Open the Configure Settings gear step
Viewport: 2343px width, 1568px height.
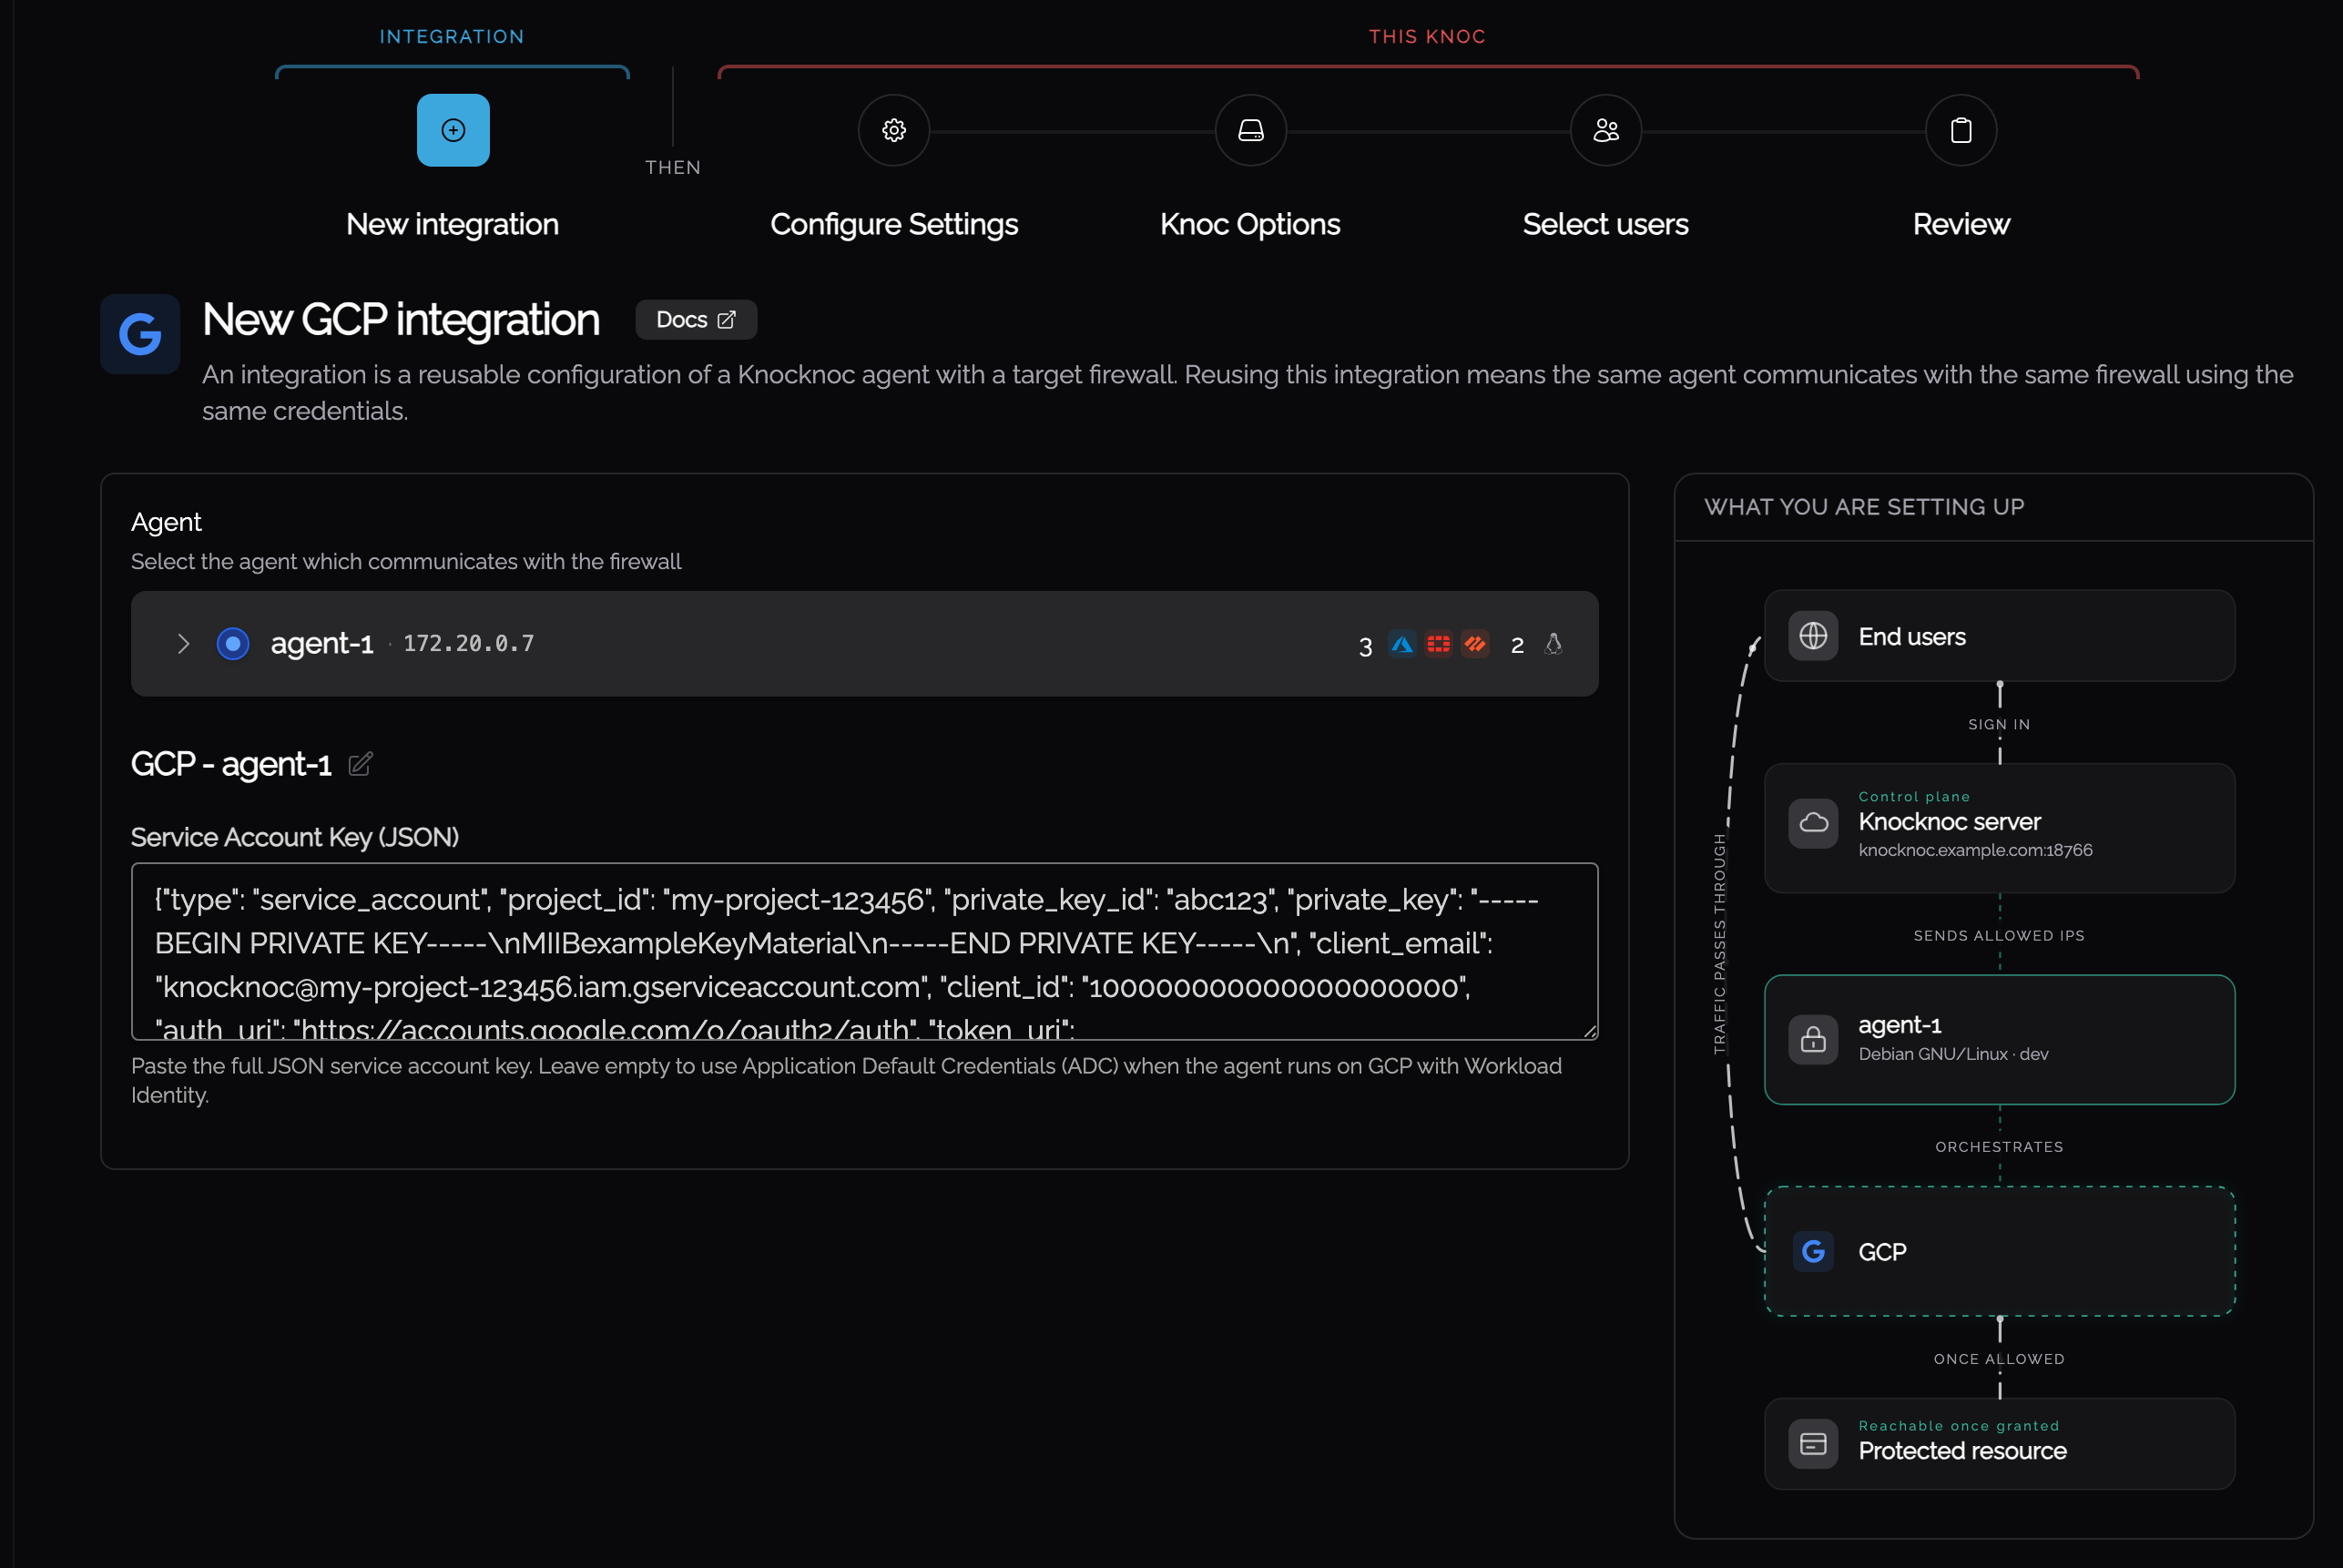[894, 130]
